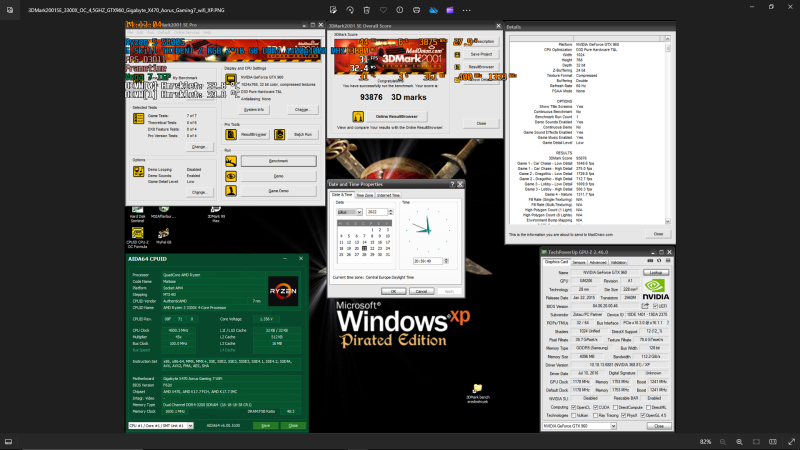Image resolution: width=800 pixels, height=450 pixels.
Task: Click the time input field under the clock
Action: click(x=428, y=261)
